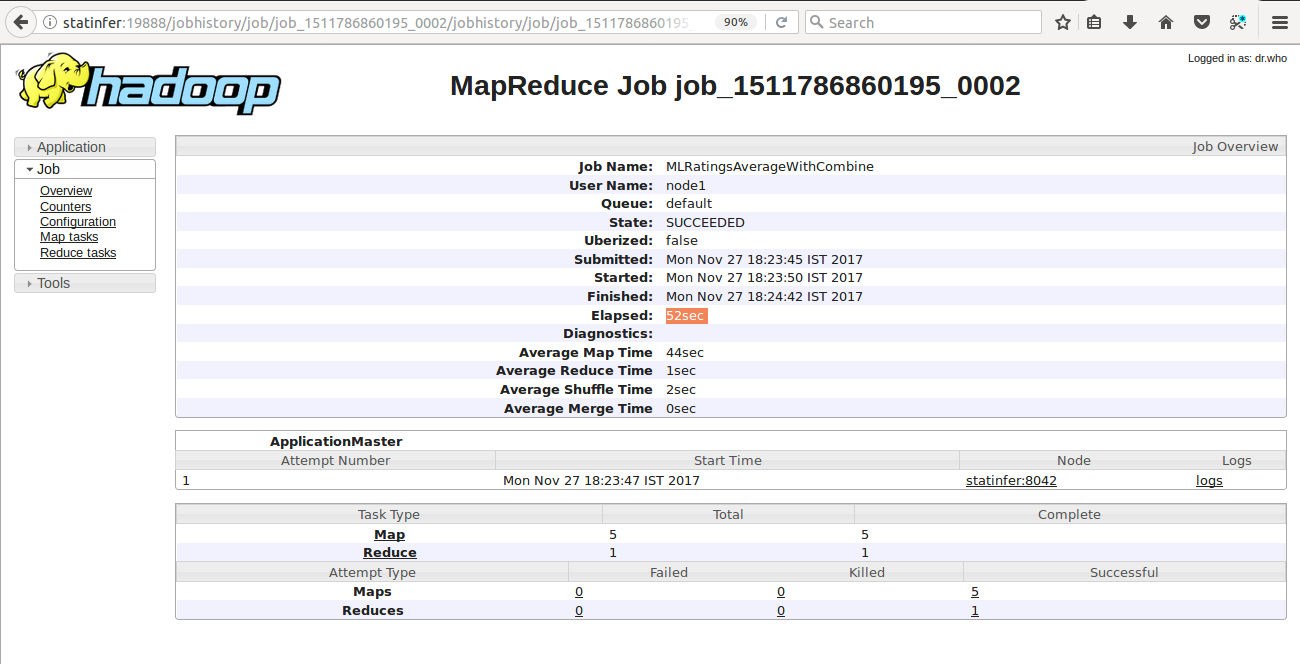Click the User Name value node1
The image size is (1300, 664).
(686, 186)
